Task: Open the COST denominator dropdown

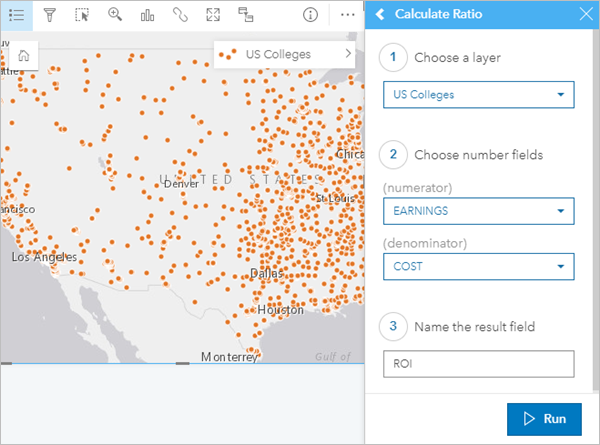Action: click(478, 266)
